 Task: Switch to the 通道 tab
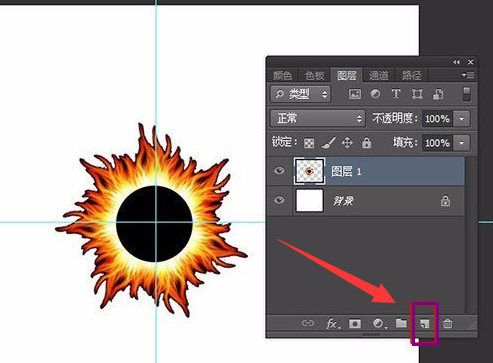[x=378, y=76]
